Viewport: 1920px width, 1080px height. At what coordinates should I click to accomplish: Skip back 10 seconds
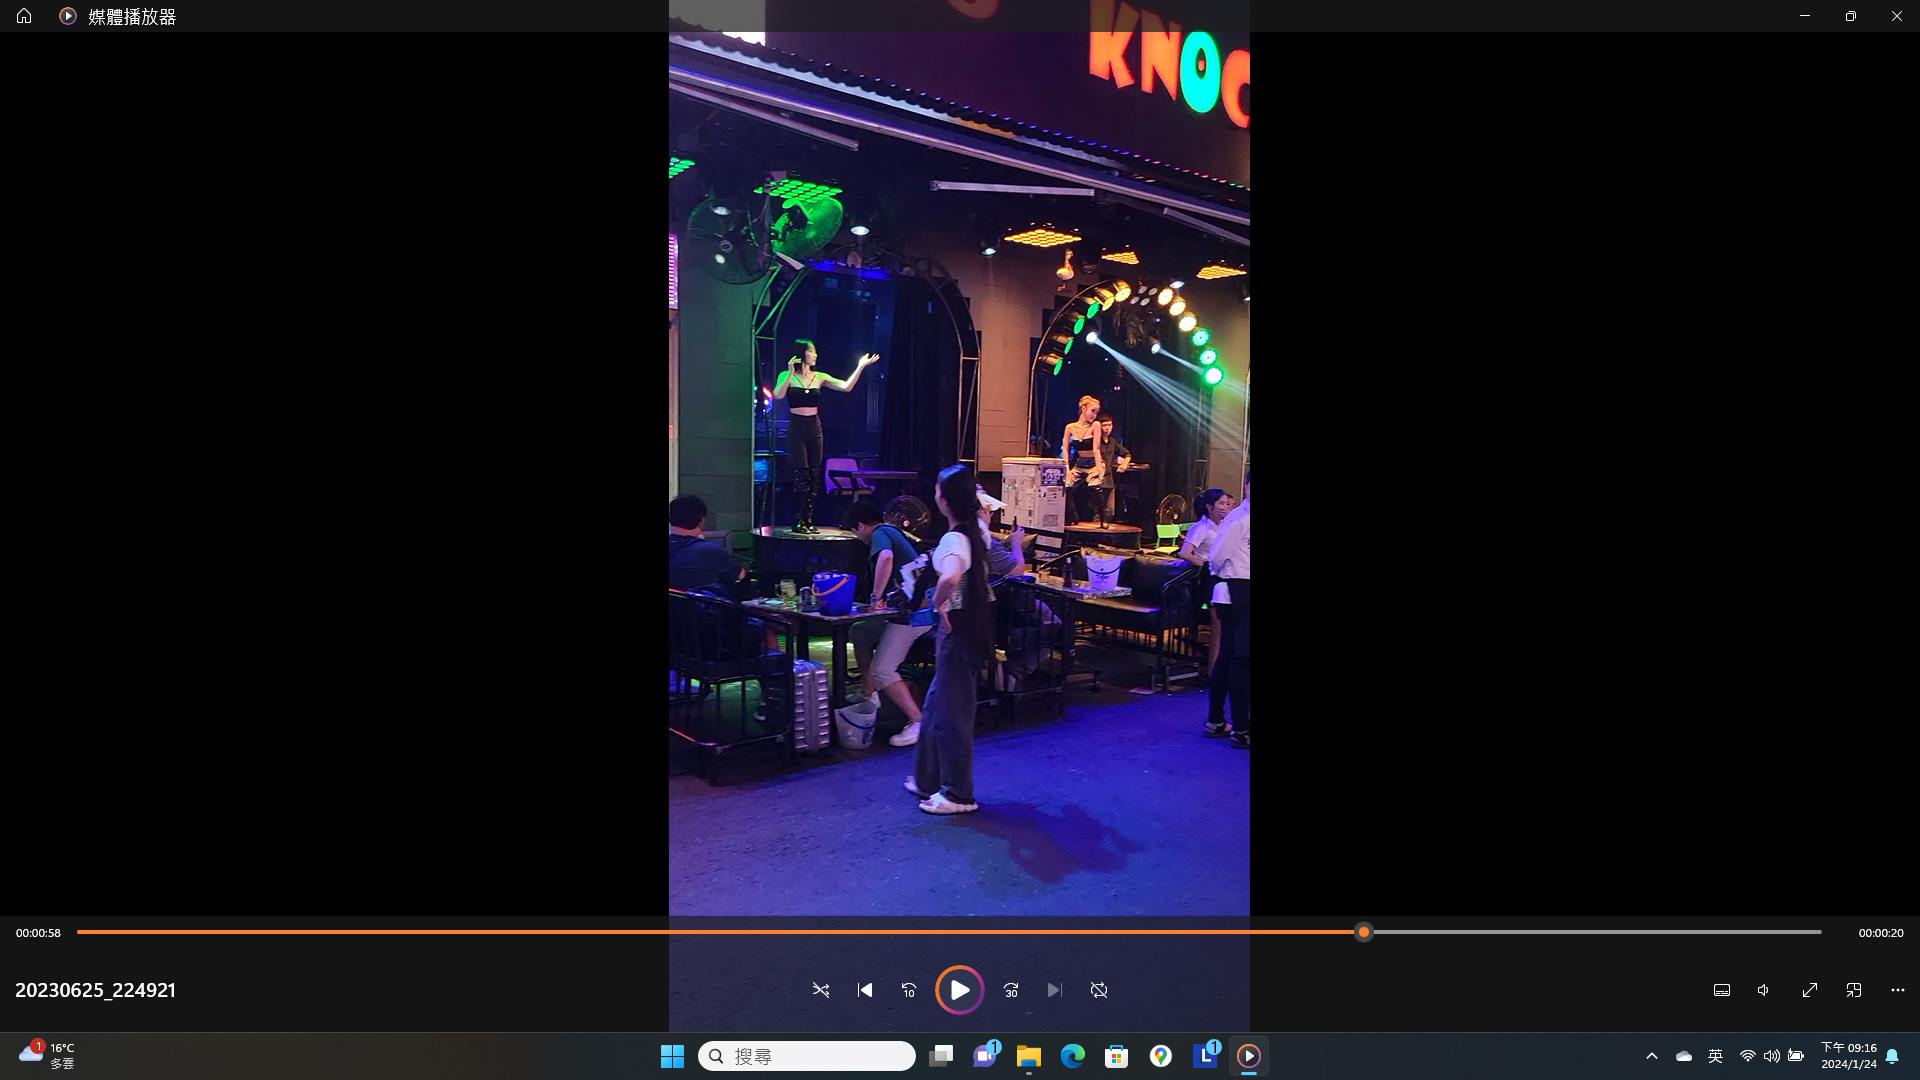coord(909,990)
